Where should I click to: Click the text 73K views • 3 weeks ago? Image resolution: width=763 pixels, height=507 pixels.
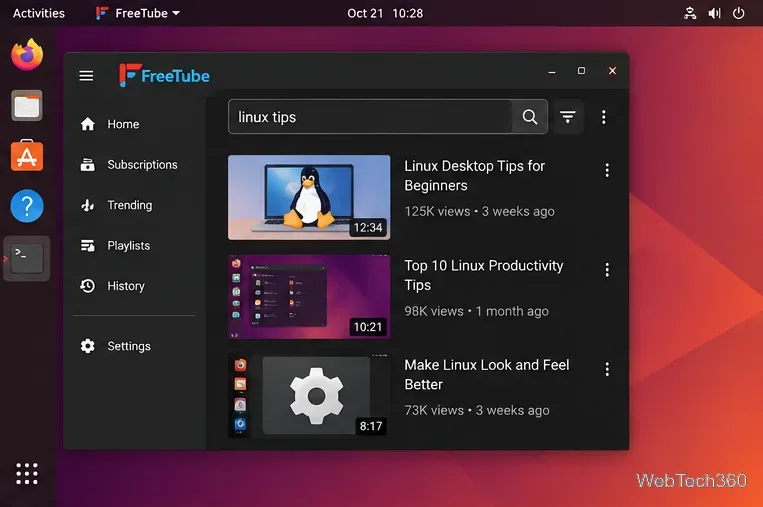(477, 411)
